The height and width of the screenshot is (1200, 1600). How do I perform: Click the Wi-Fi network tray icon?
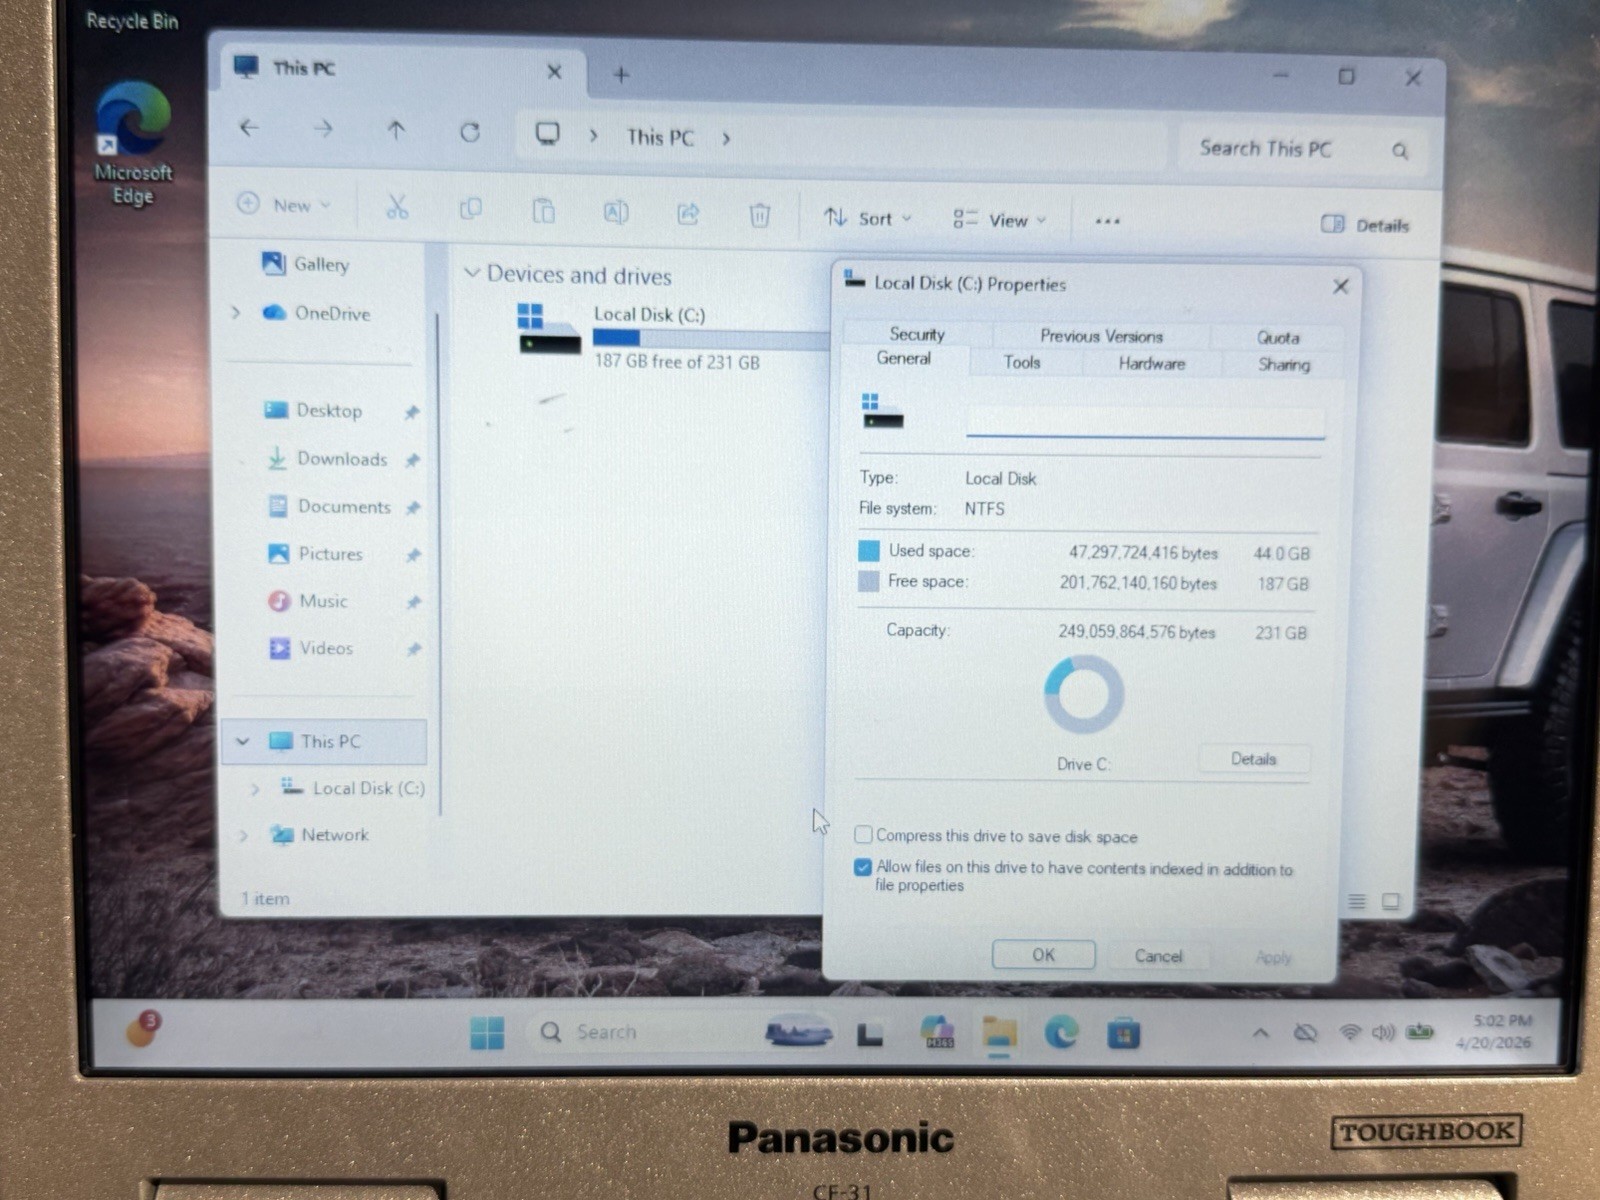click(1349, 1032)
